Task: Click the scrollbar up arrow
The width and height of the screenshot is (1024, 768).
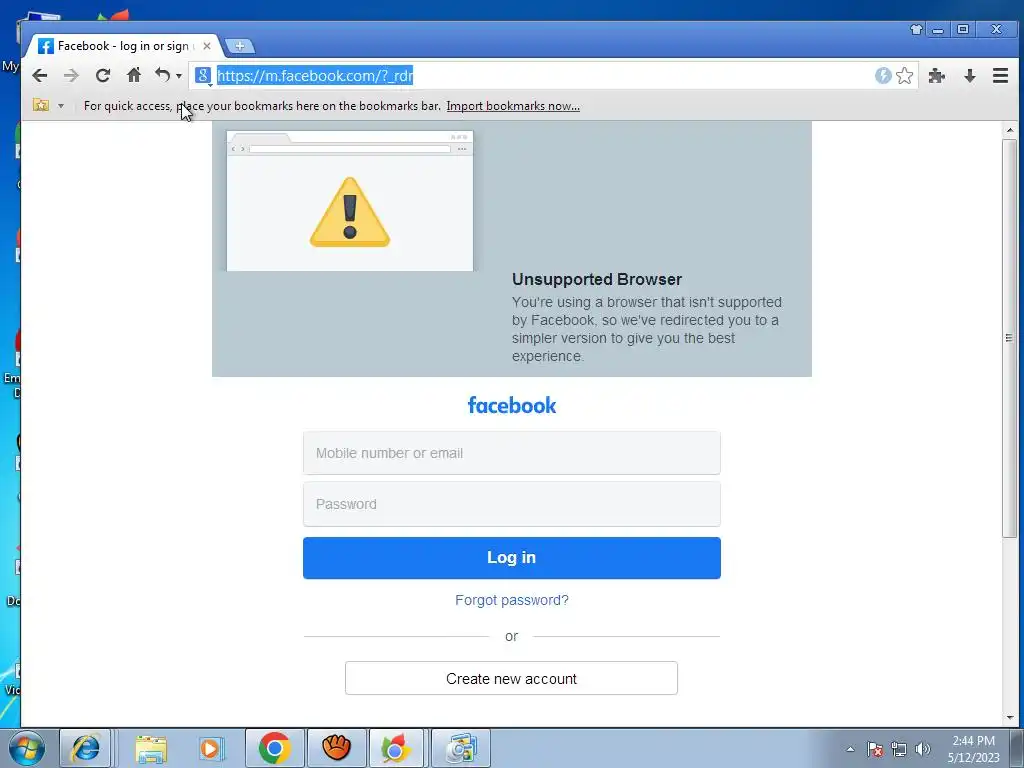Action: pyautogui.click(x=1010, y=130)
